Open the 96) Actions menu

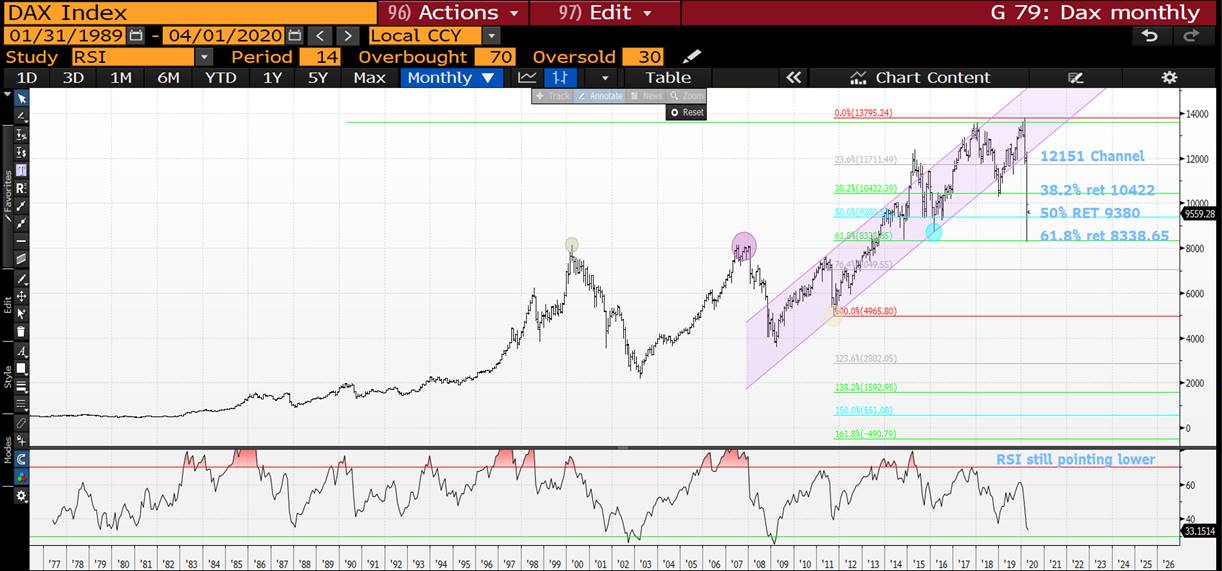point(454,13)
